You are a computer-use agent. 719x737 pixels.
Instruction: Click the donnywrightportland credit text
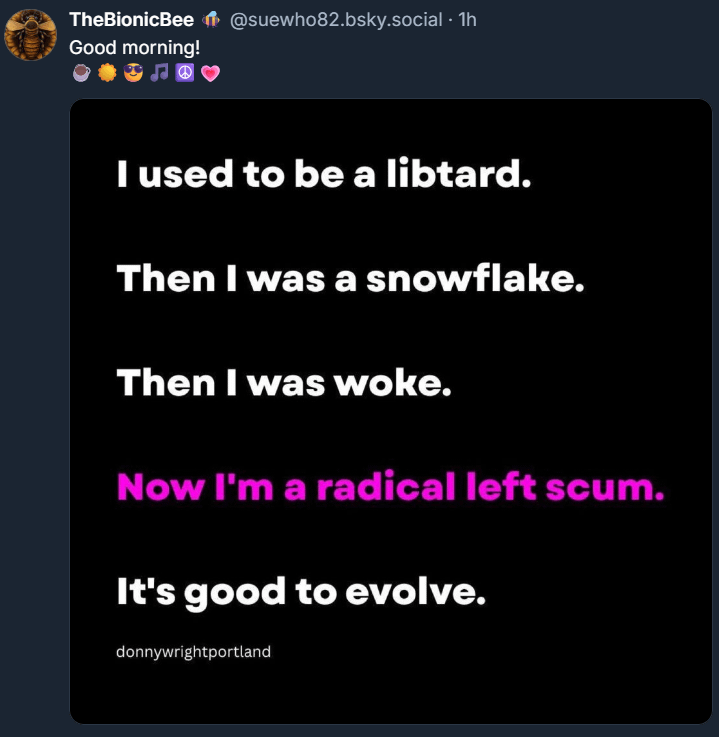point(193,652)
